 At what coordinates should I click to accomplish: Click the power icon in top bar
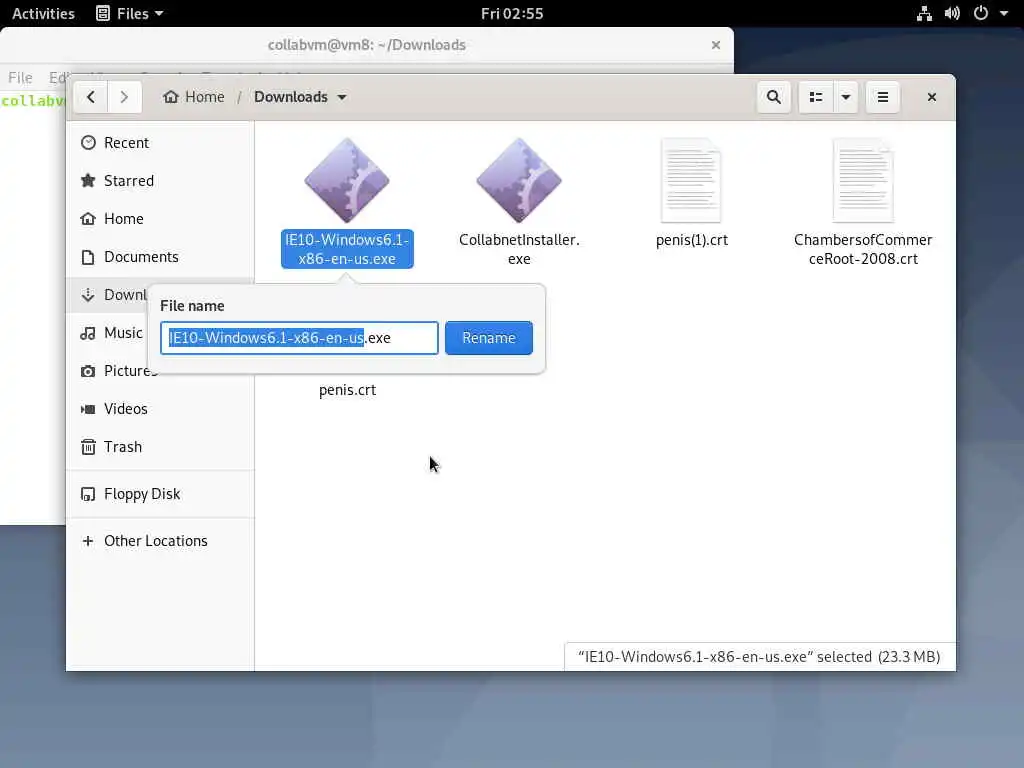[981, 13]
